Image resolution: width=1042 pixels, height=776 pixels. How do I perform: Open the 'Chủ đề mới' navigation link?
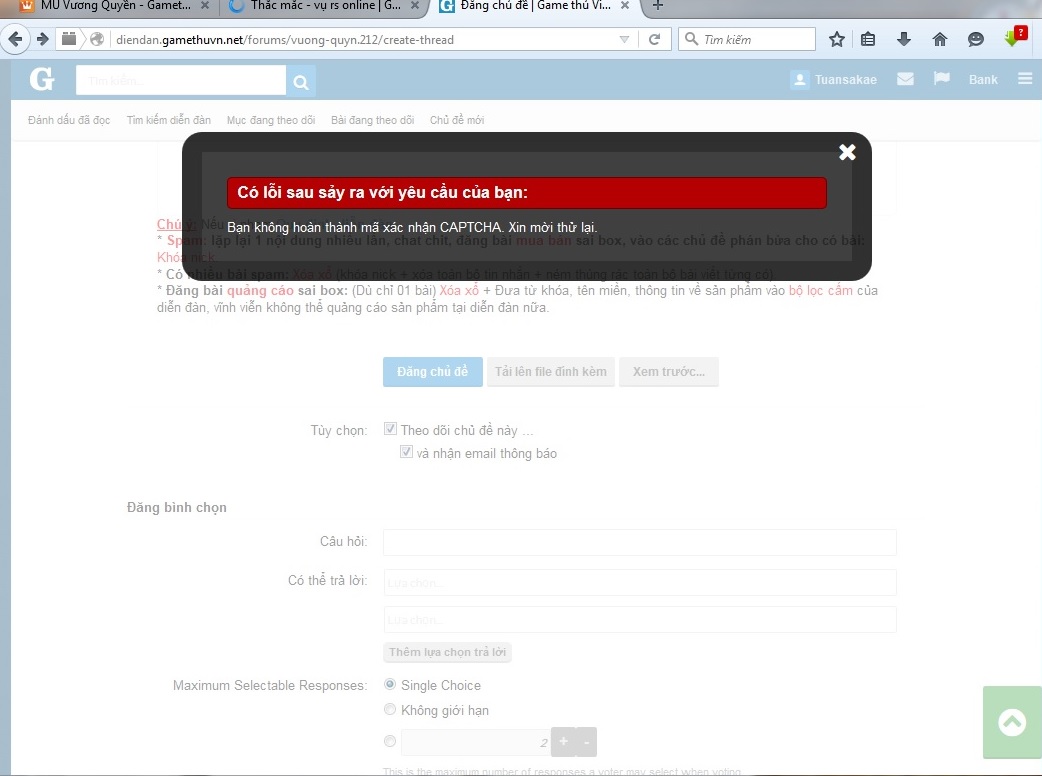(457, 120)
